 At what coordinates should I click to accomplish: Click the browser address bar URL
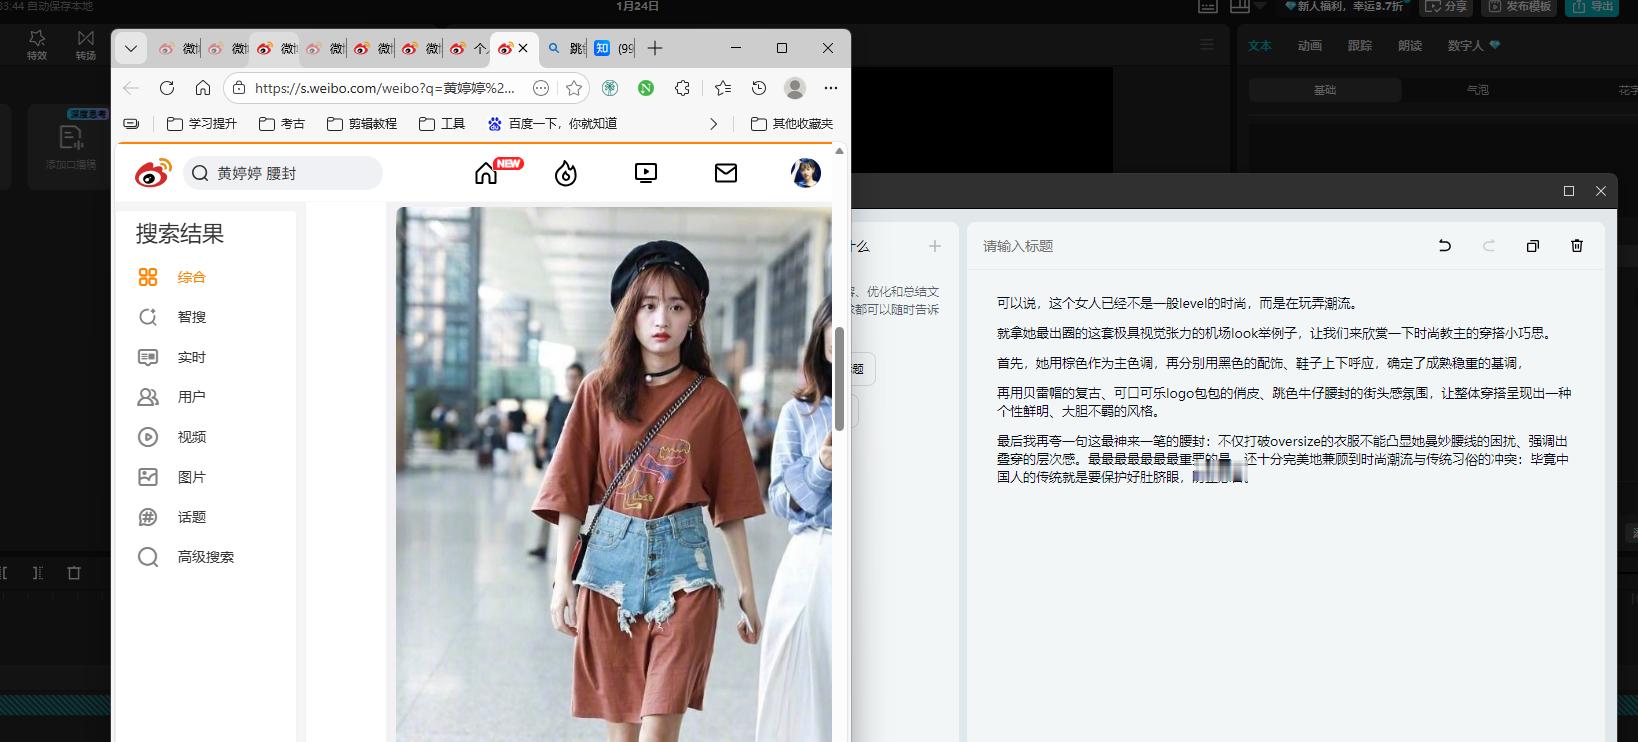click(385, 88)
